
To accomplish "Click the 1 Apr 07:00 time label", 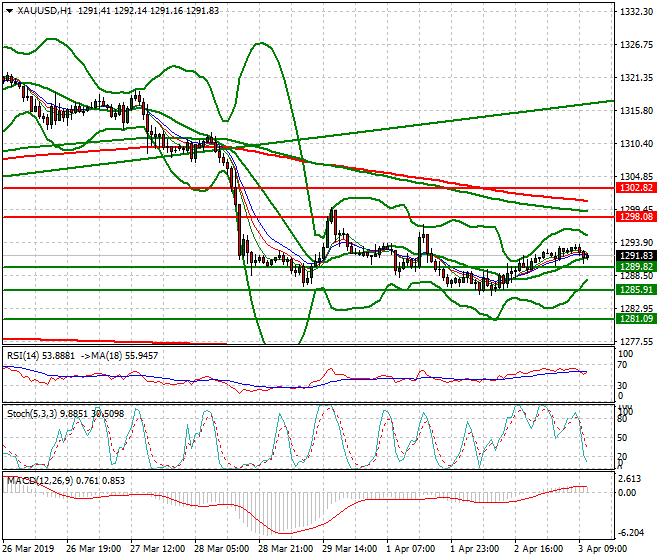I will pyautogui.click(x=410, y=549).
